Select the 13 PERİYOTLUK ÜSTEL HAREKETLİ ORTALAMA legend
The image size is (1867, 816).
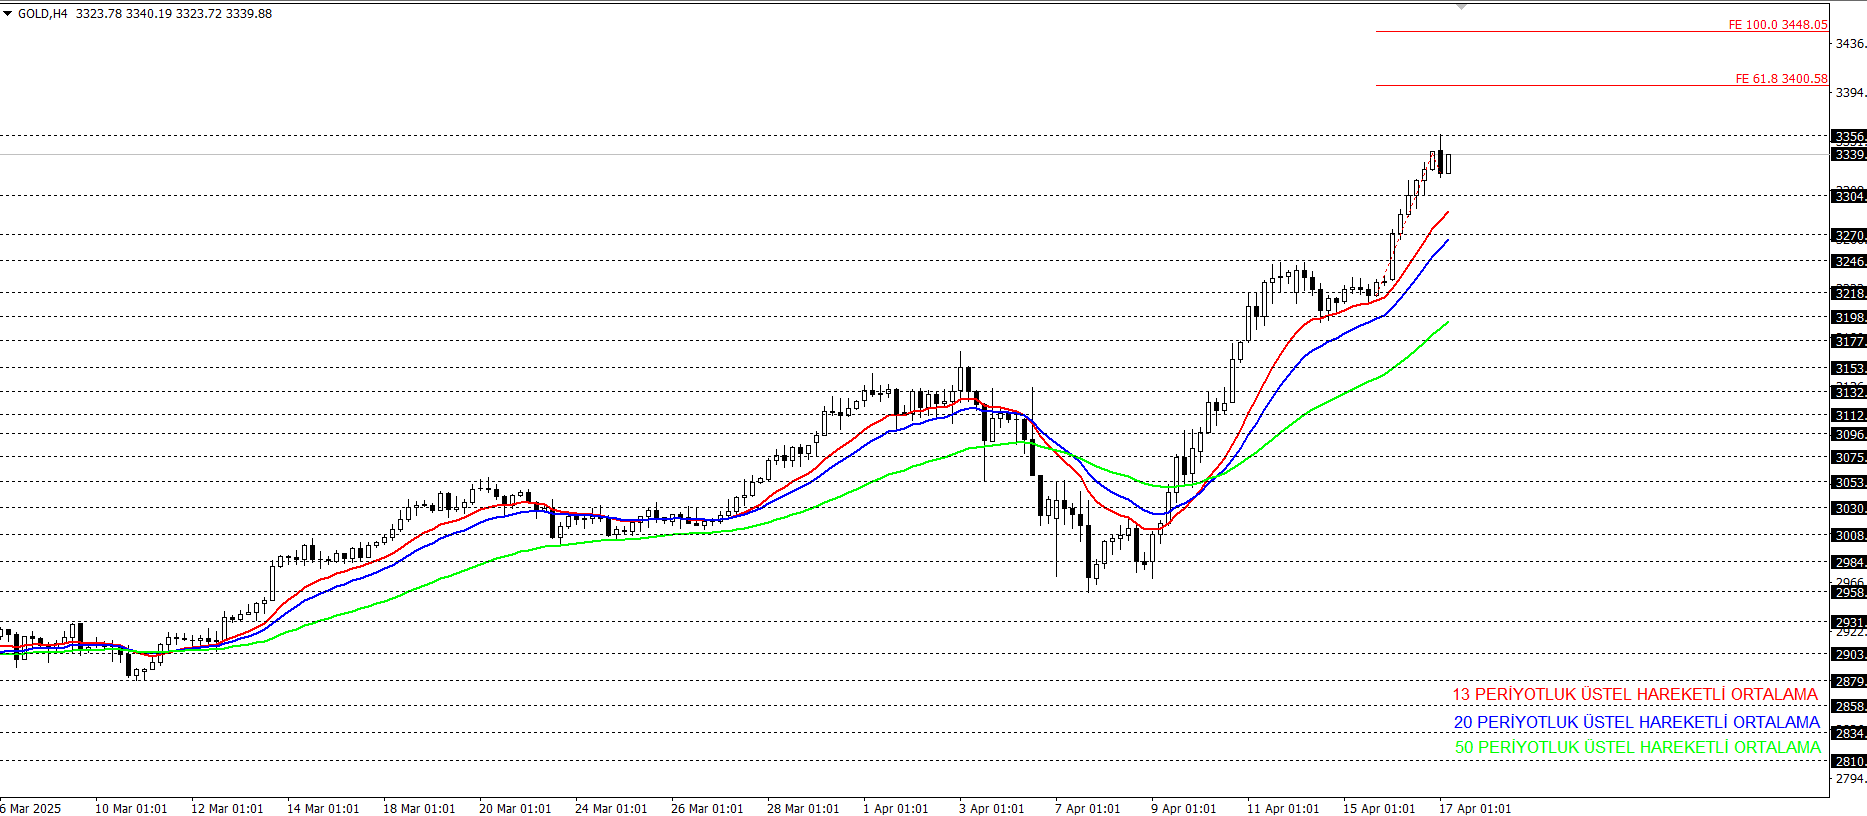1635,694
